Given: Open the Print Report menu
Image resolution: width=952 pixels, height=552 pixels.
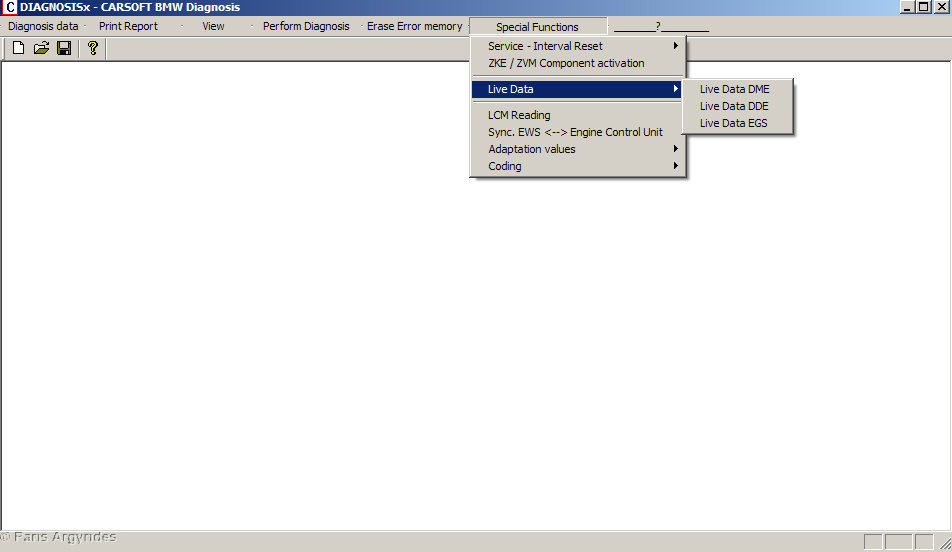Looking at the screenshot, I should pos(128,26).
